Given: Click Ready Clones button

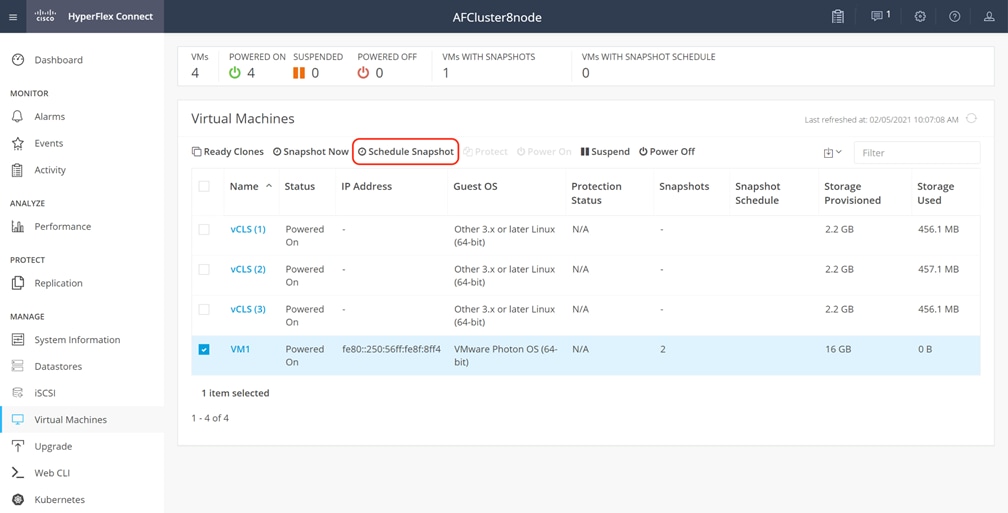Looking at the screenshot, I should [228, 152].
